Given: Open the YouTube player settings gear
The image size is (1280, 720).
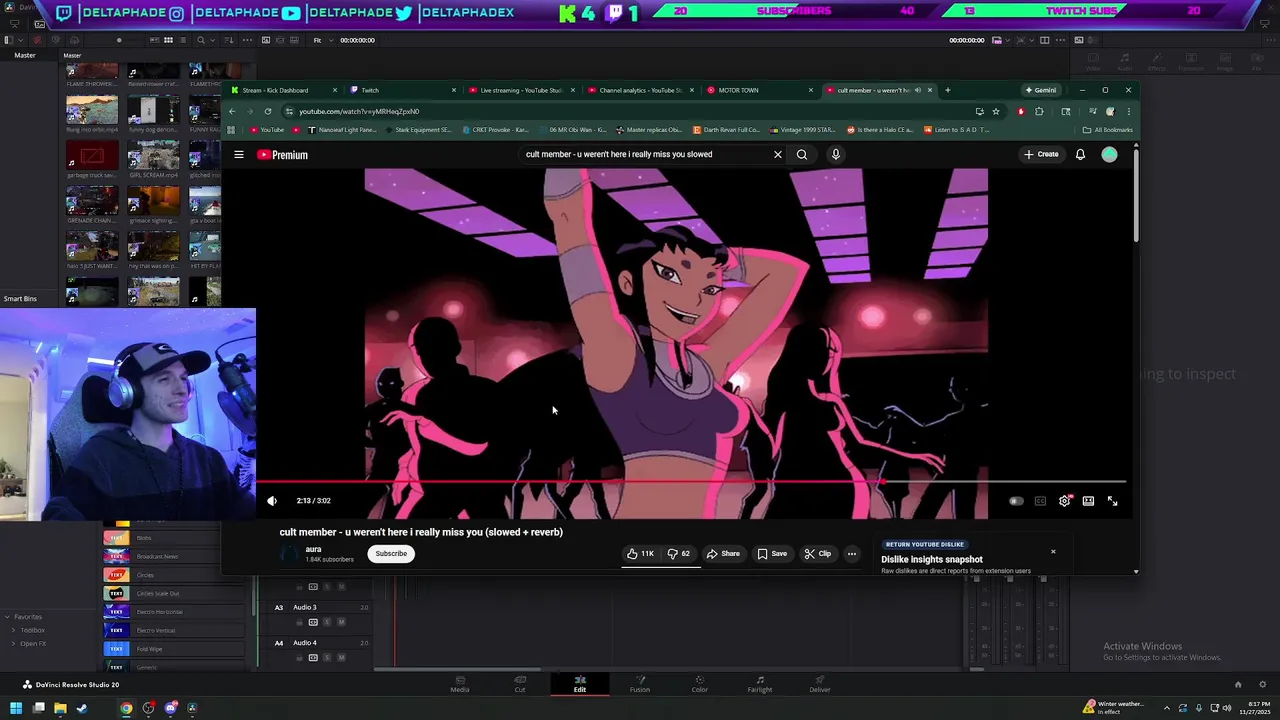Looking at the screenshot, I should 1064,501.
